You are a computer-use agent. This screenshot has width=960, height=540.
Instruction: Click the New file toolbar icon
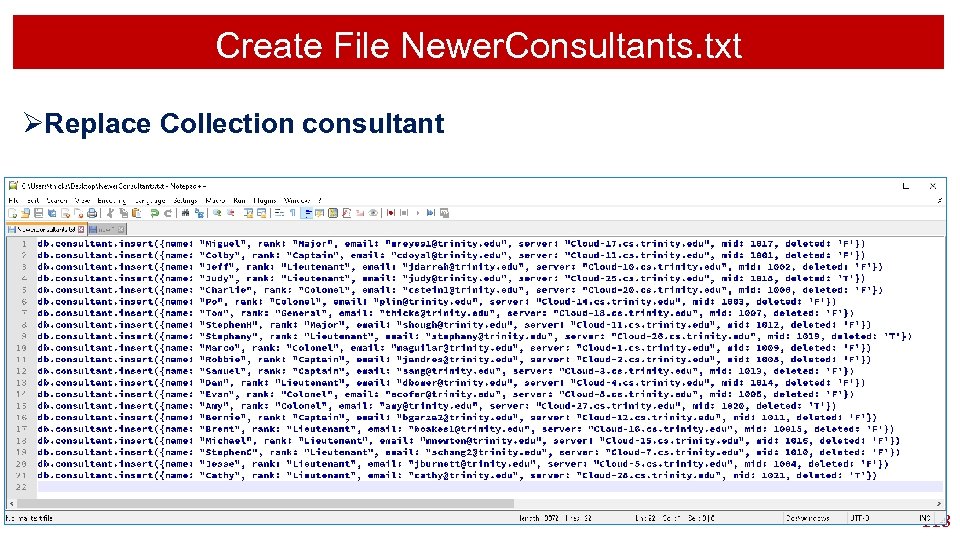click(12, 213)
